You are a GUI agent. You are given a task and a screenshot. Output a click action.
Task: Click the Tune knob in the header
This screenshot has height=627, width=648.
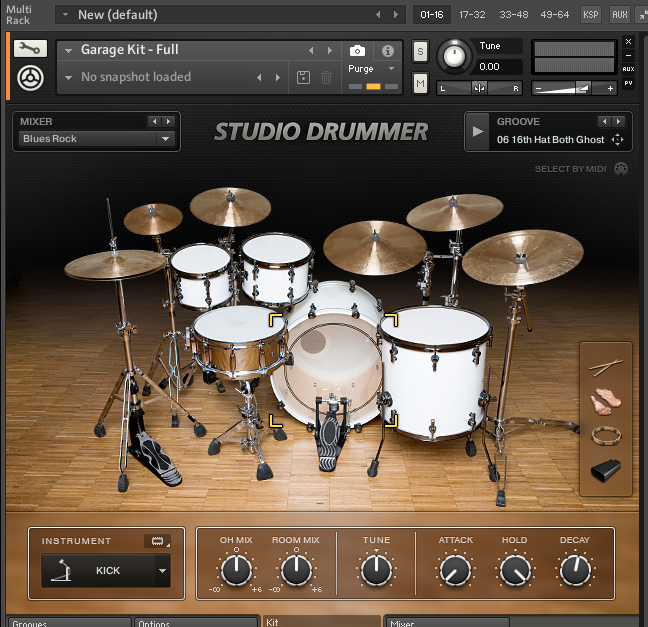point(454,57)
